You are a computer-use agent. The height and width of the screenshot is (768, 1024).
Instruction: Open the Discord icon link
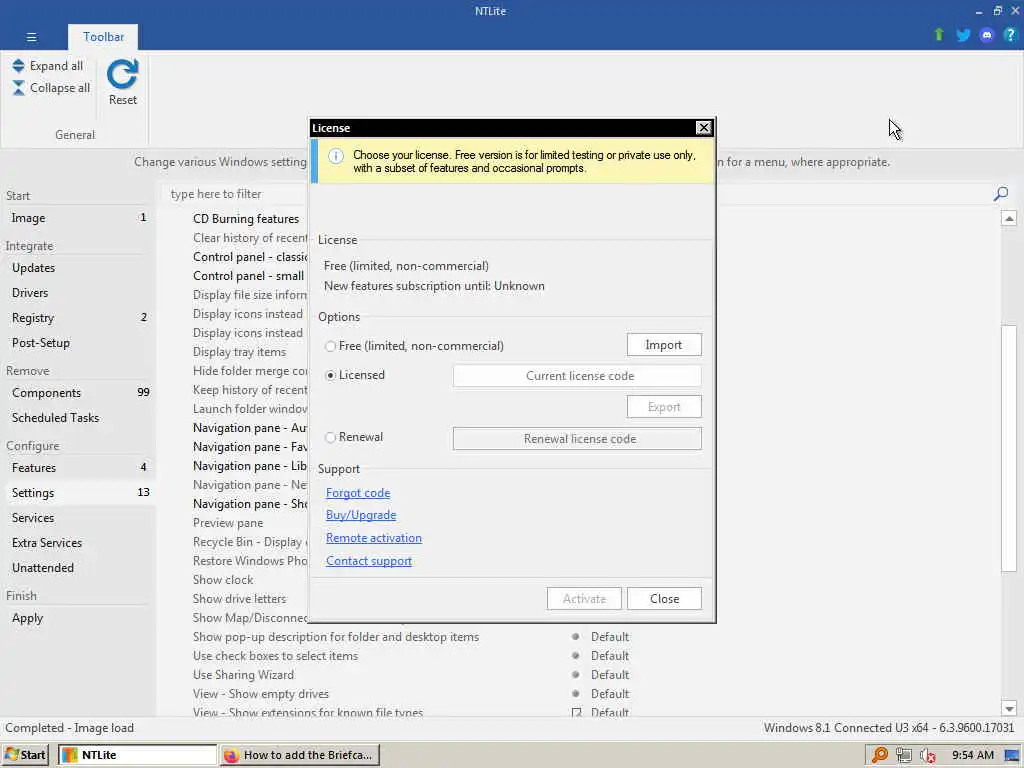pos(987,35)
